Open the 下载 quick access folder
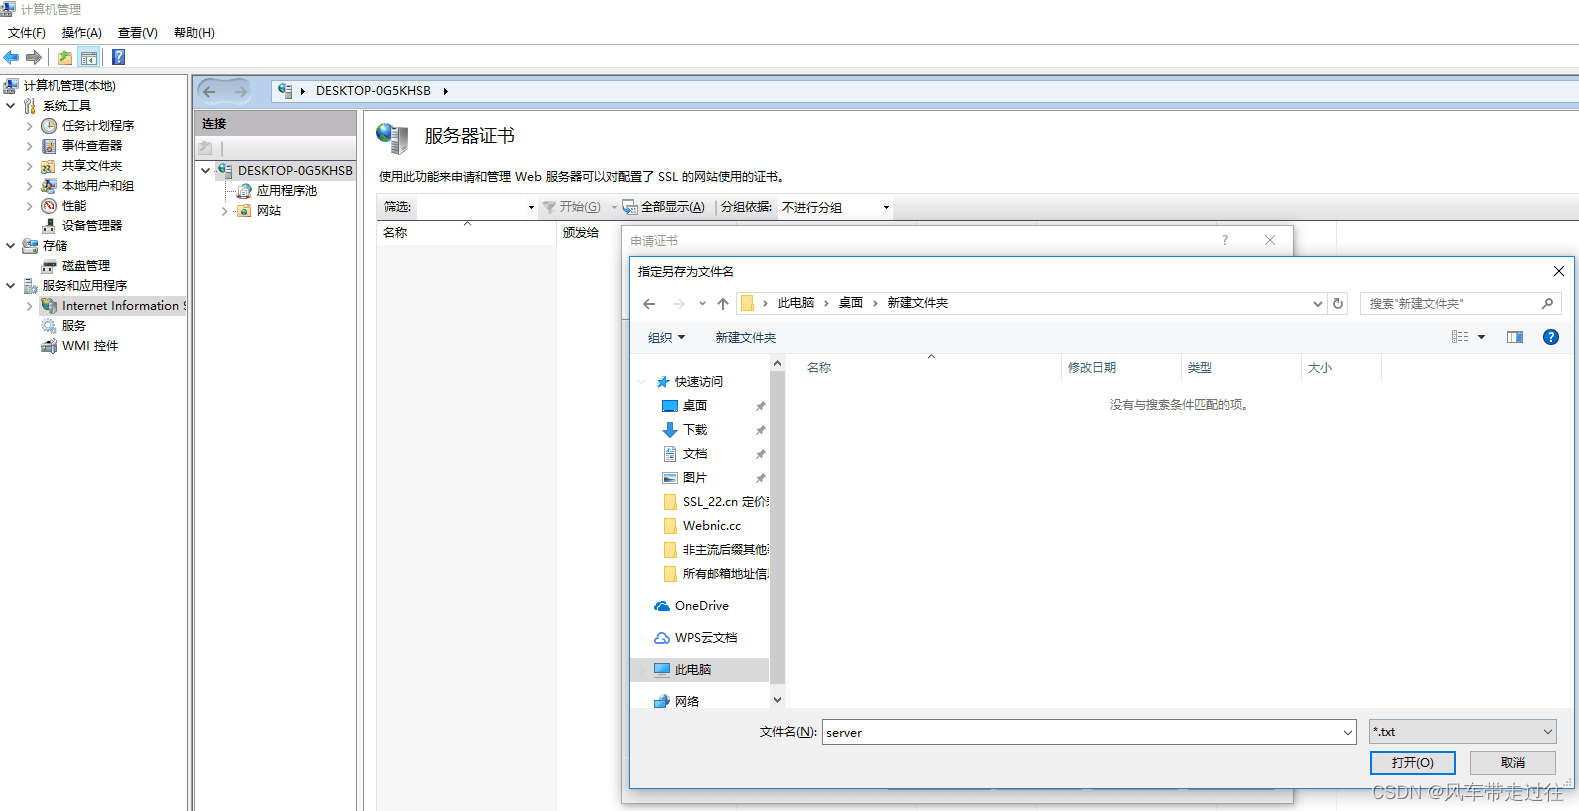Screen dimensions: 1579x811 (x=694, y=430)
